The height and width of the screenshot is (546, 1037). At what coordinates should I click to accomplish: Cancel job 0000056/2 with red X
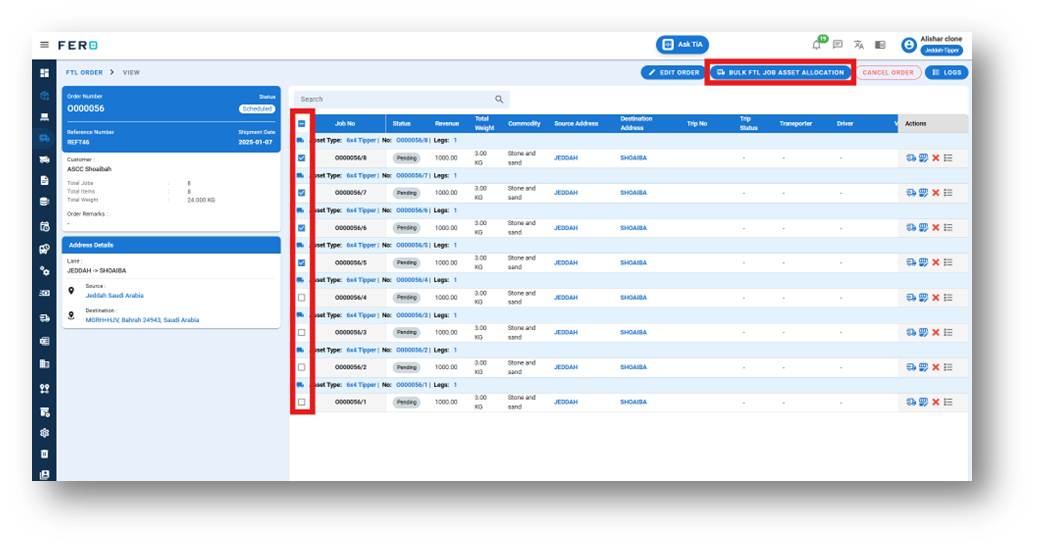(936, 367)
